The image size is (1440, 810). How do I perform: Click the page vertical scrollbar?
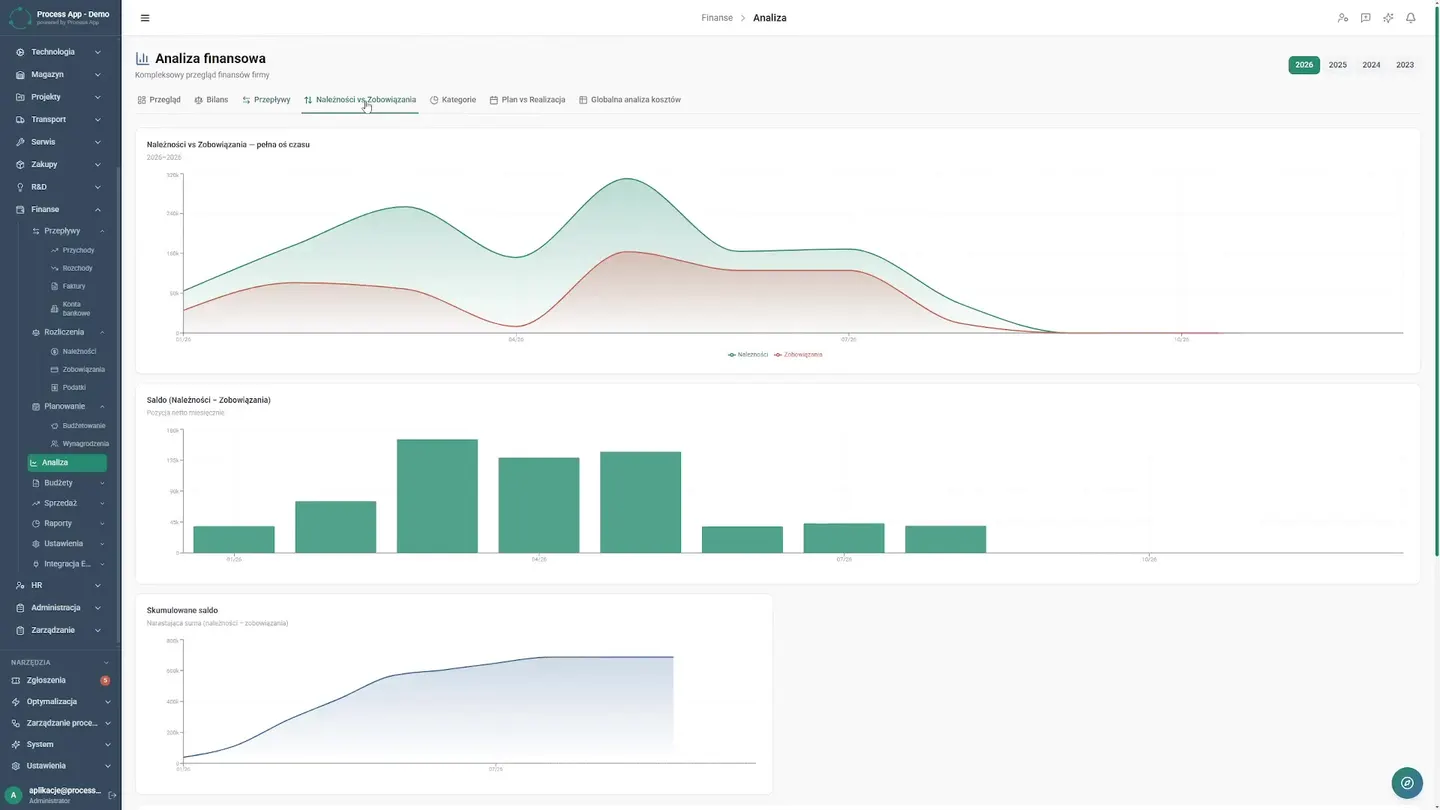coord(1437,280)
